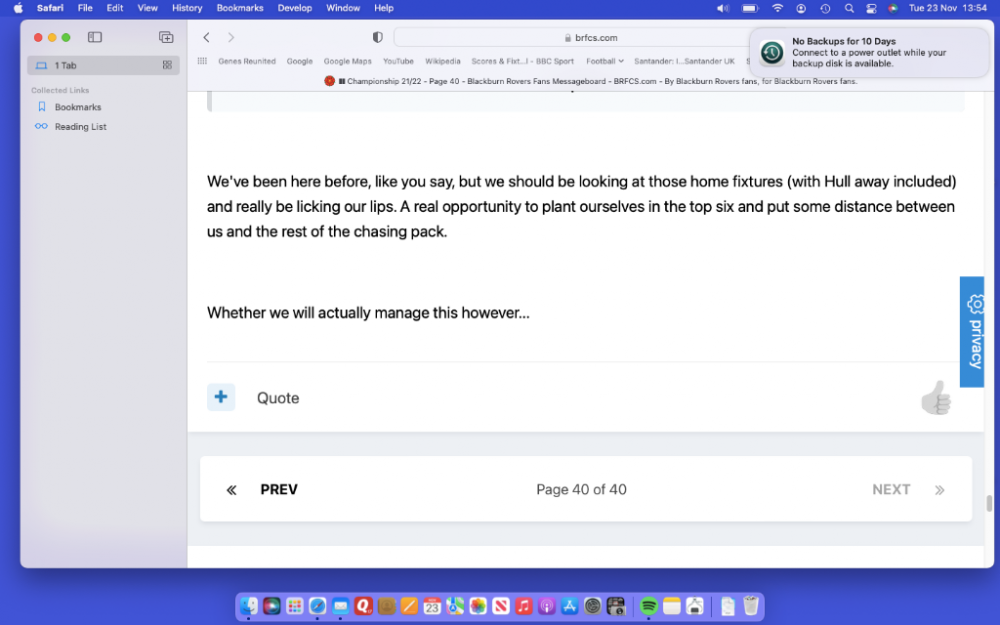
Task: Click the Quote link
Action: coord(278,398)
